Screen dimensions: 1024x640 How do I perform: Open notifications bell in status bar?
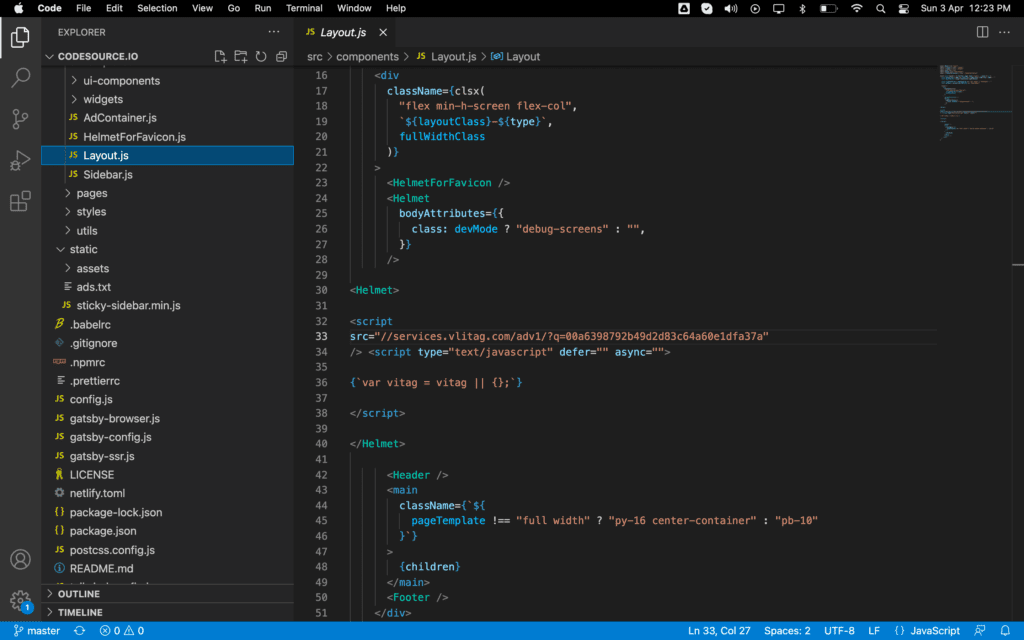(x=1005, y=631)
